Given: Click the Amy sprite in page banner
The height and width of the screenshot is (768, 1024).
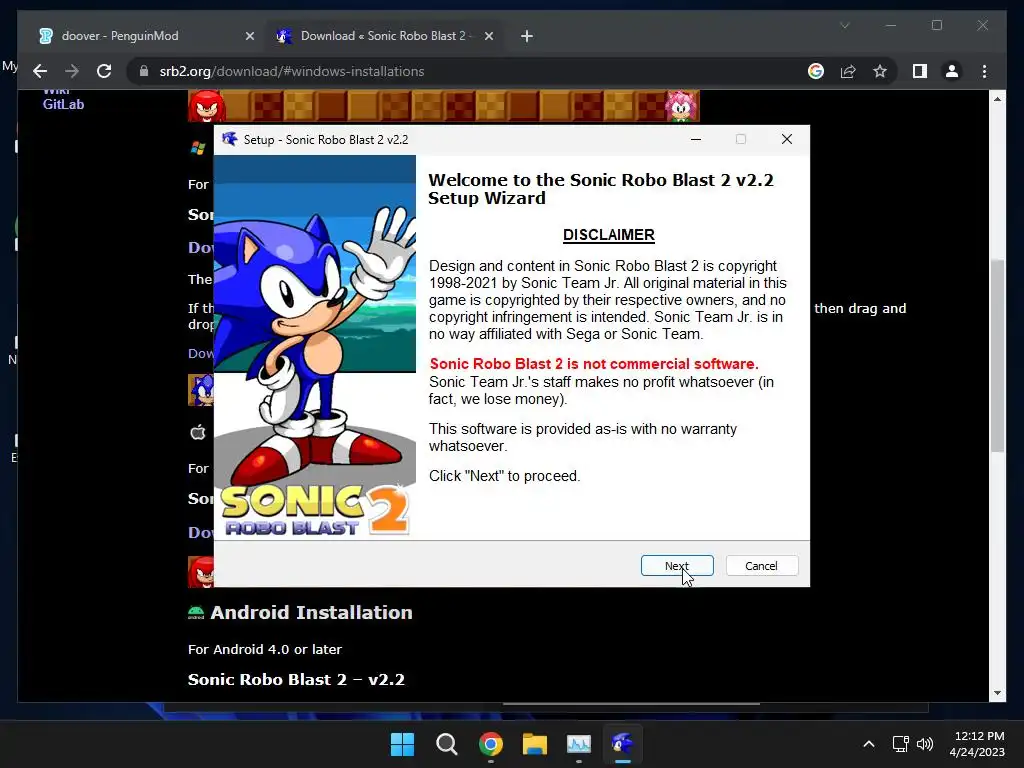Looking at the screenshot, I should coord(681,106).
